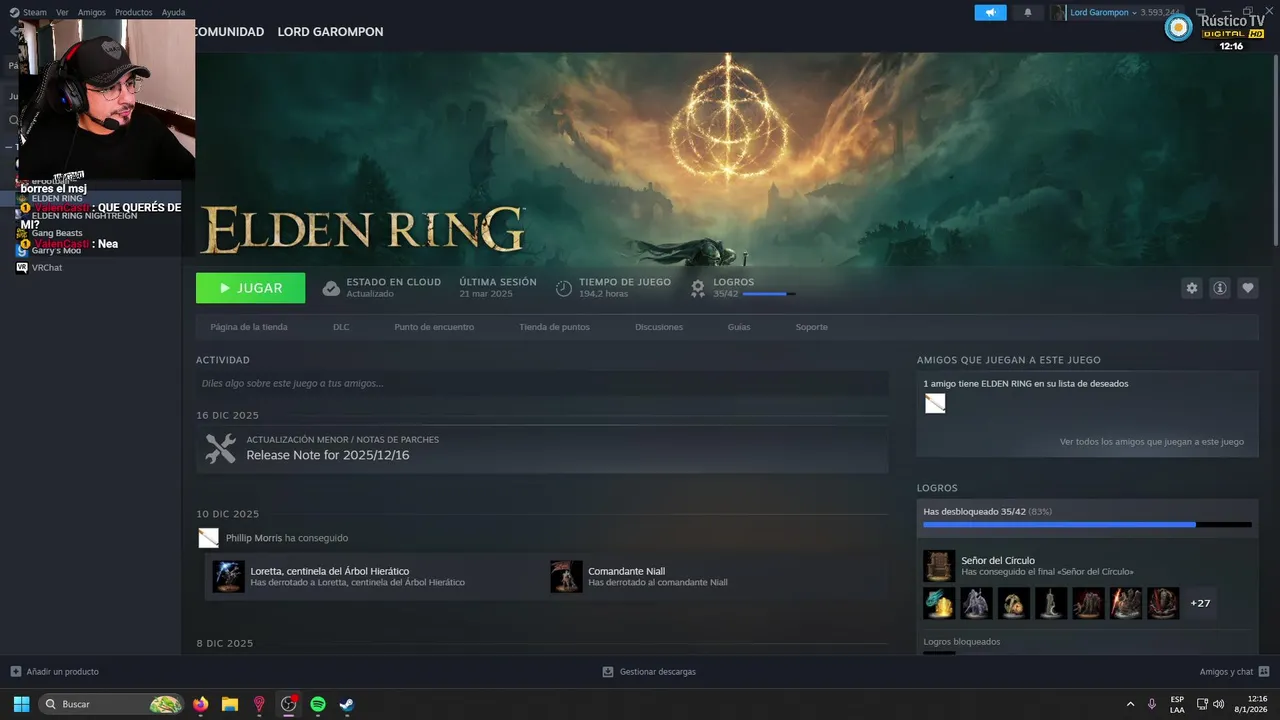Open the Discusiones link
Screen dimensions: 1280x720
click(659, 327)
